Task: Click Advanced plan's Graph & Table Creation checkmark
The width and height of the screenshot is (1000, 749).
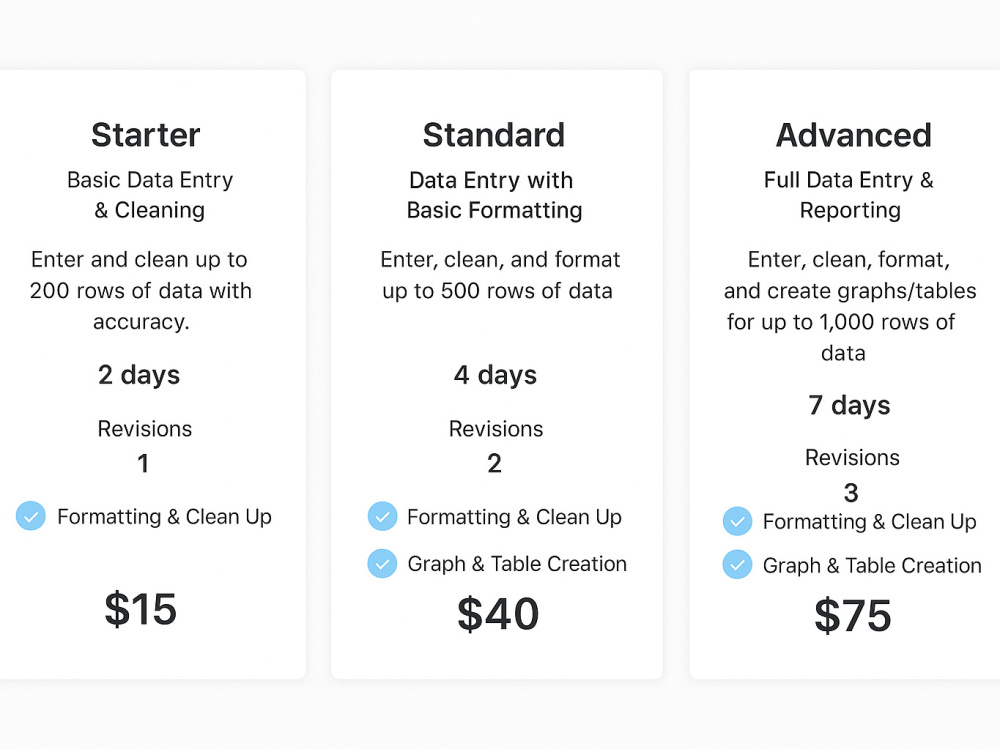Action: click(737, 565)
